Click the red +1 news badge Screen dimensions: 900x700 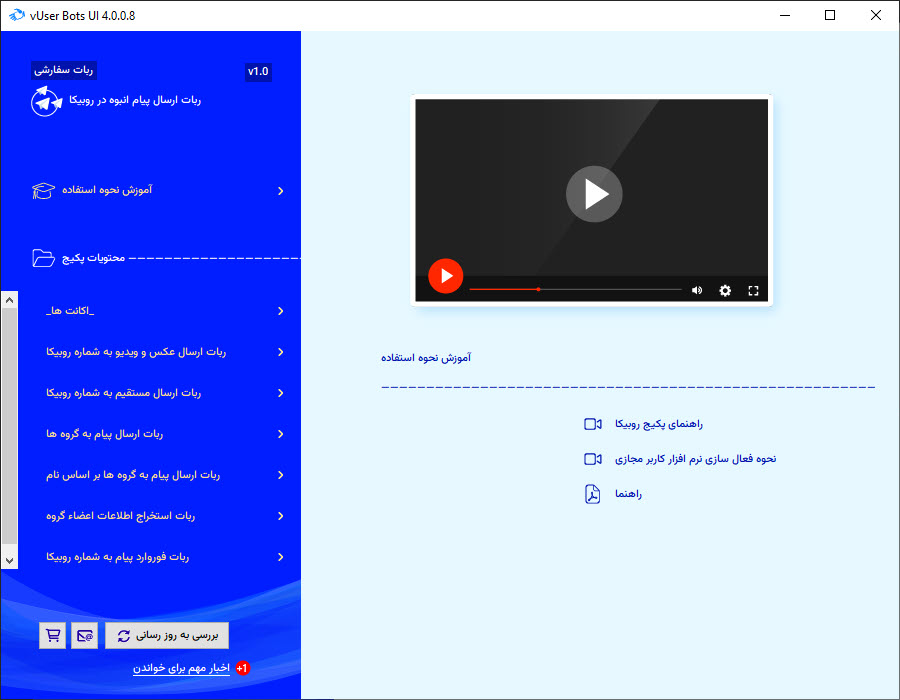coord(242,668)
